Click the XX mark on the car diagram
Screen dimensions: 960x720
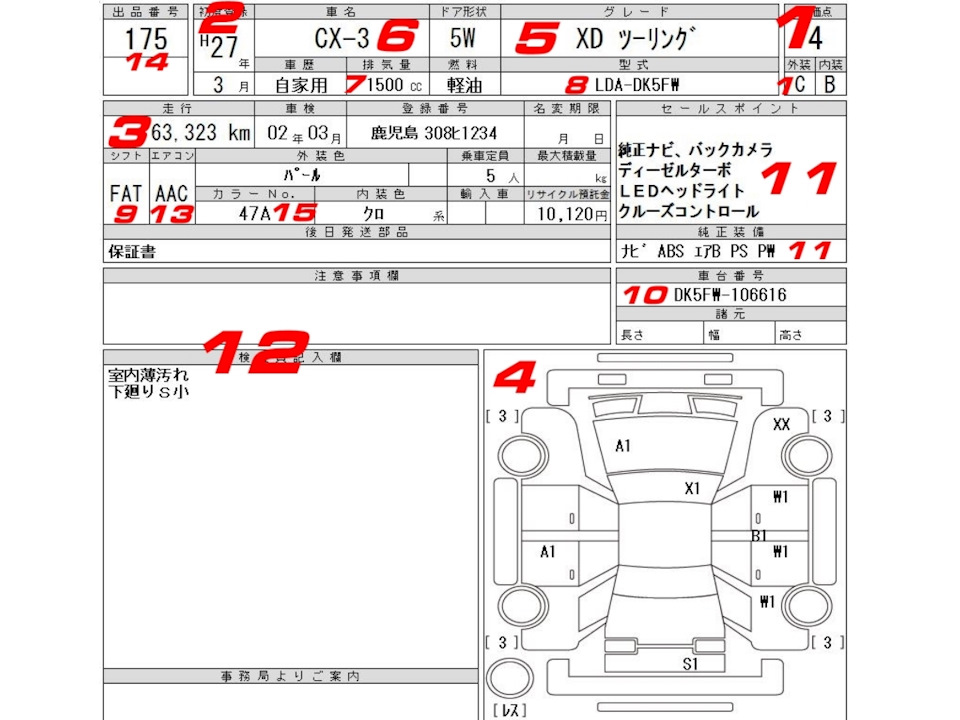[x=781, y=424]
